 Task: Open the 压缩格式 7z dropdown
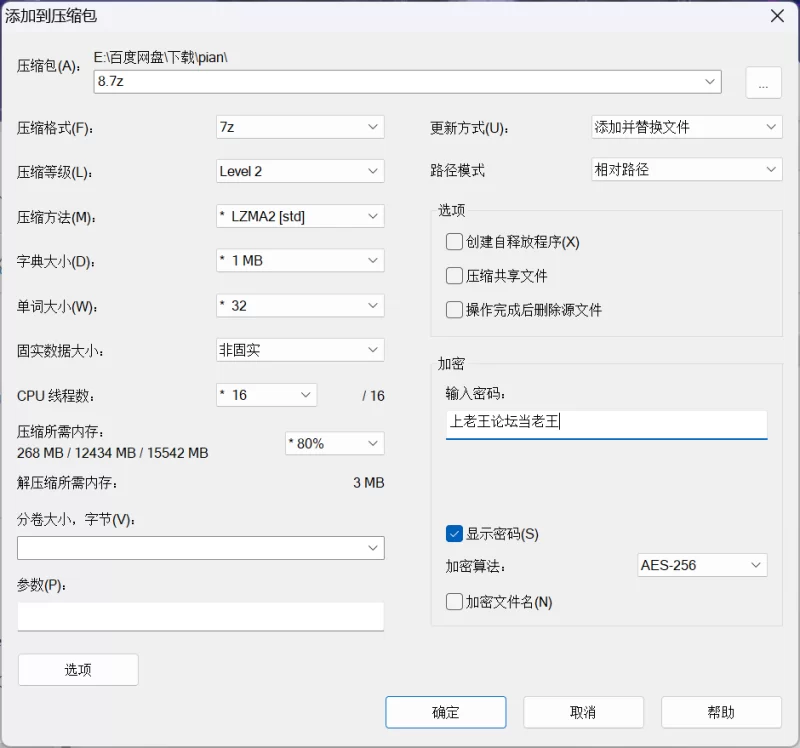(x=300, y=127)
